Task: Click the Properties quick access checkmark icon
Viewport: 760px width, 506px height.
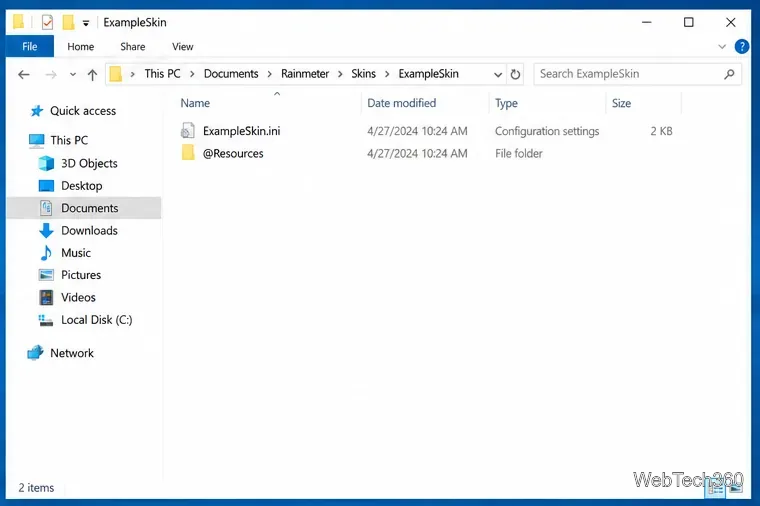Action: pyautogui.click(x=47, y=22)
